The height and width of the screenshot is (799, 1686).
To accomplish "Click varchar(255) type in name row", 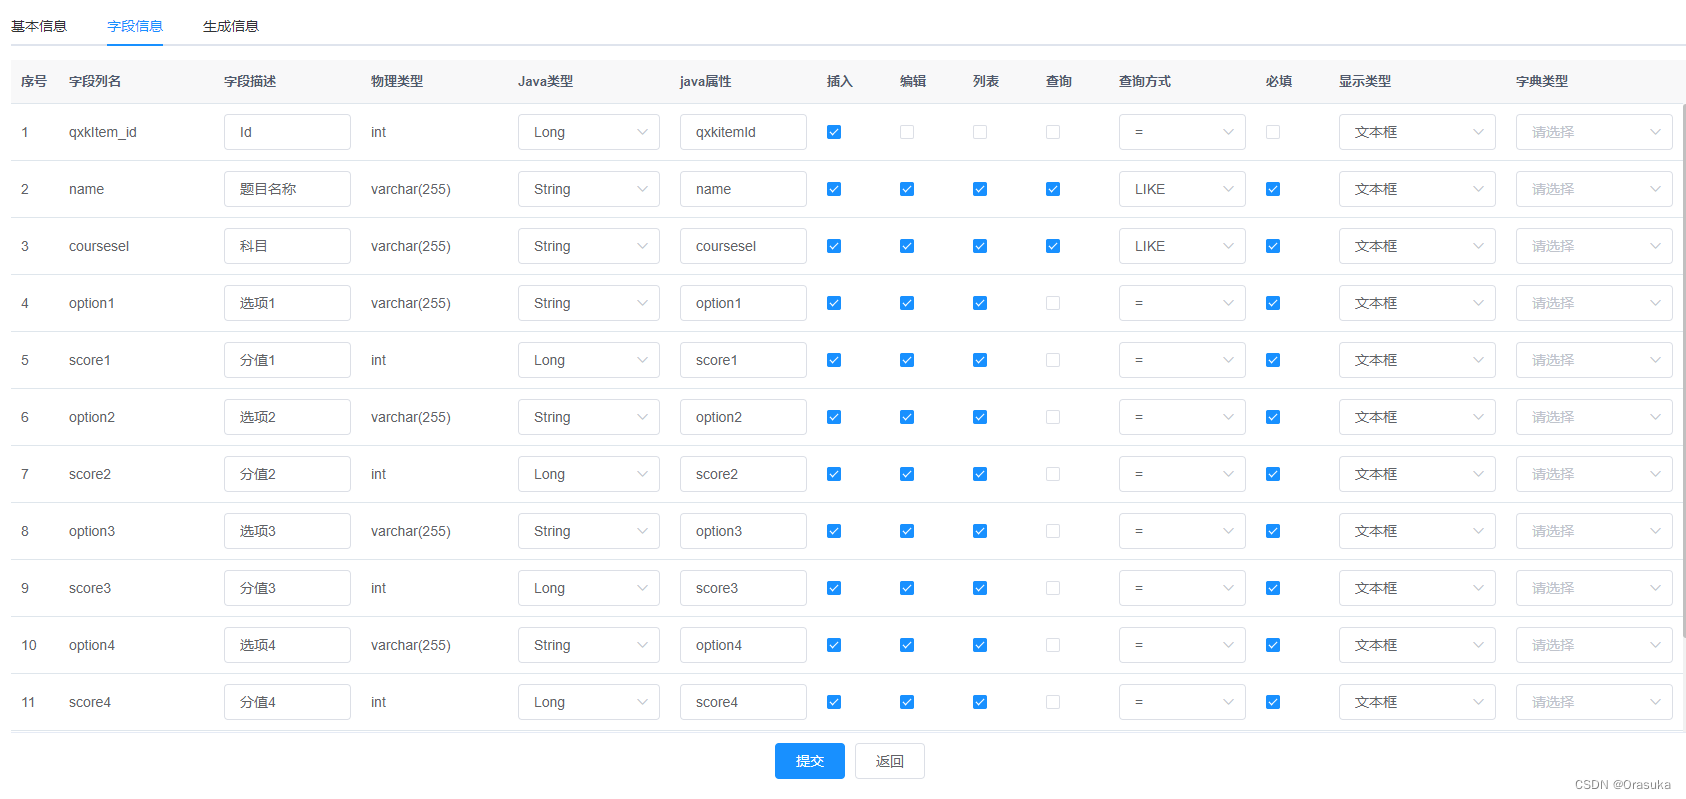I will 411,189.
